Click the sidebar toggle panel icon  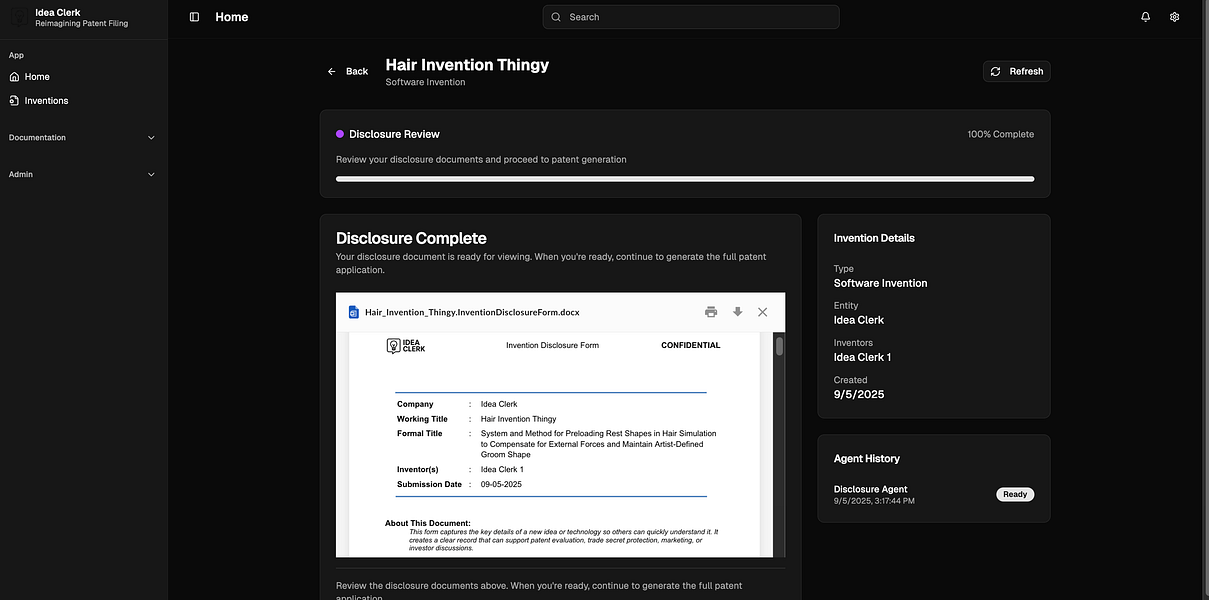(x=194, y=17)
